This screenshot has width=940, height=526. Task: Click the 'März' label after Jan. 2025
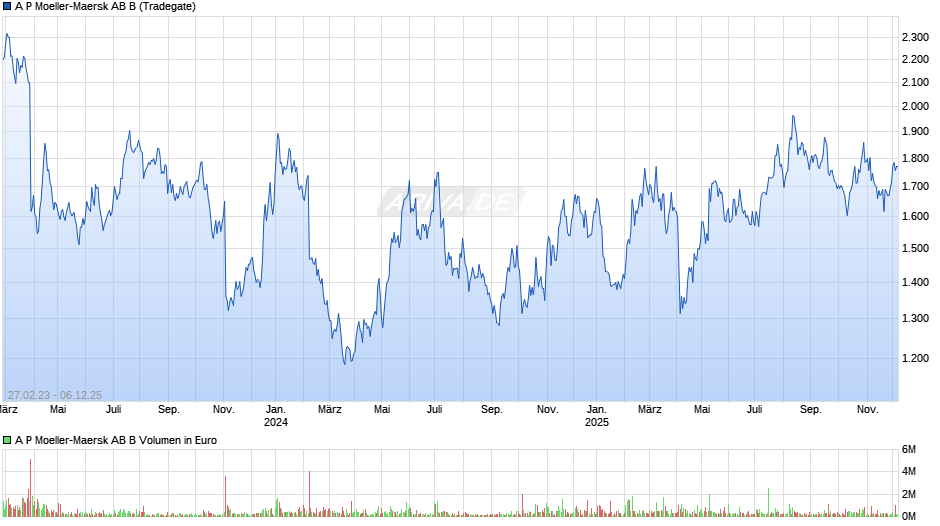649,409
